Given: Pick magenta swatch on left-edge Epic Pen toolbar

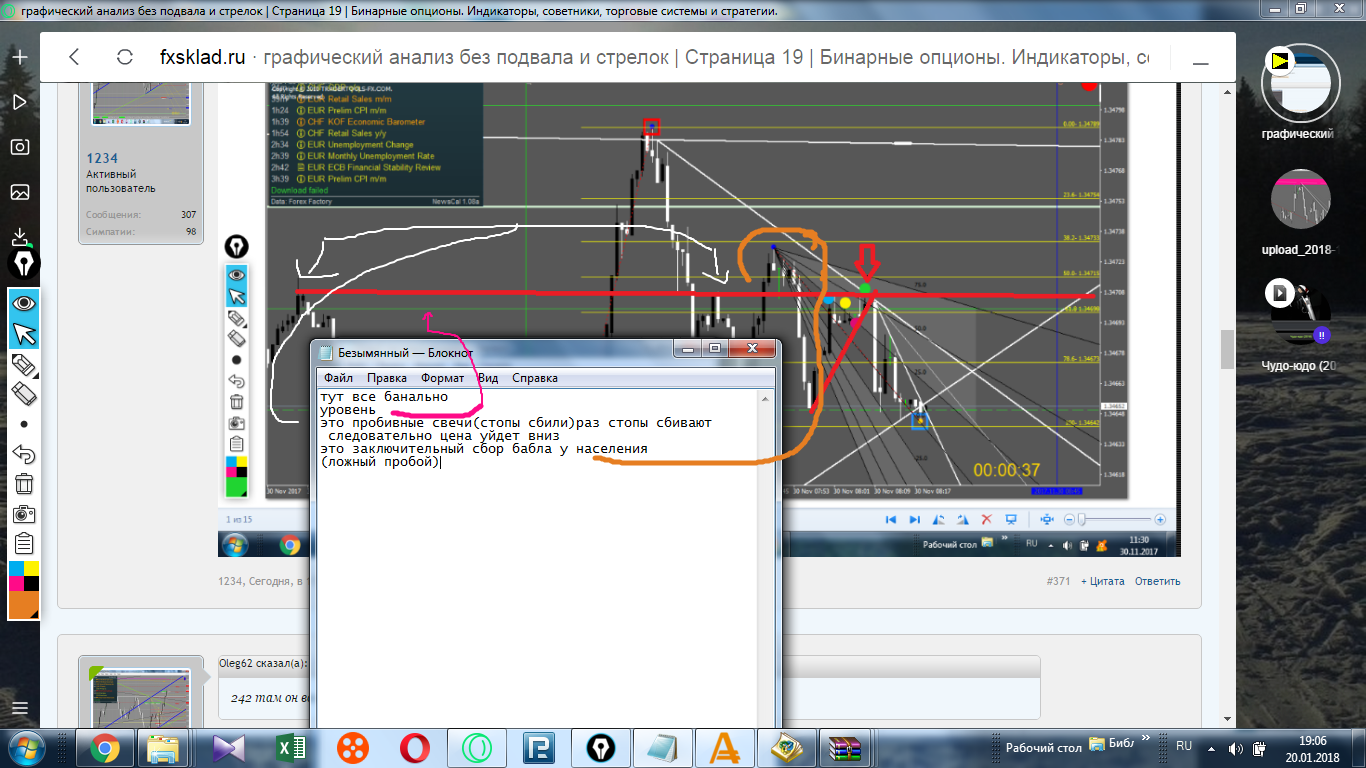Looking at the screenshot, I should pyautogui.click(x=16, y=583).
